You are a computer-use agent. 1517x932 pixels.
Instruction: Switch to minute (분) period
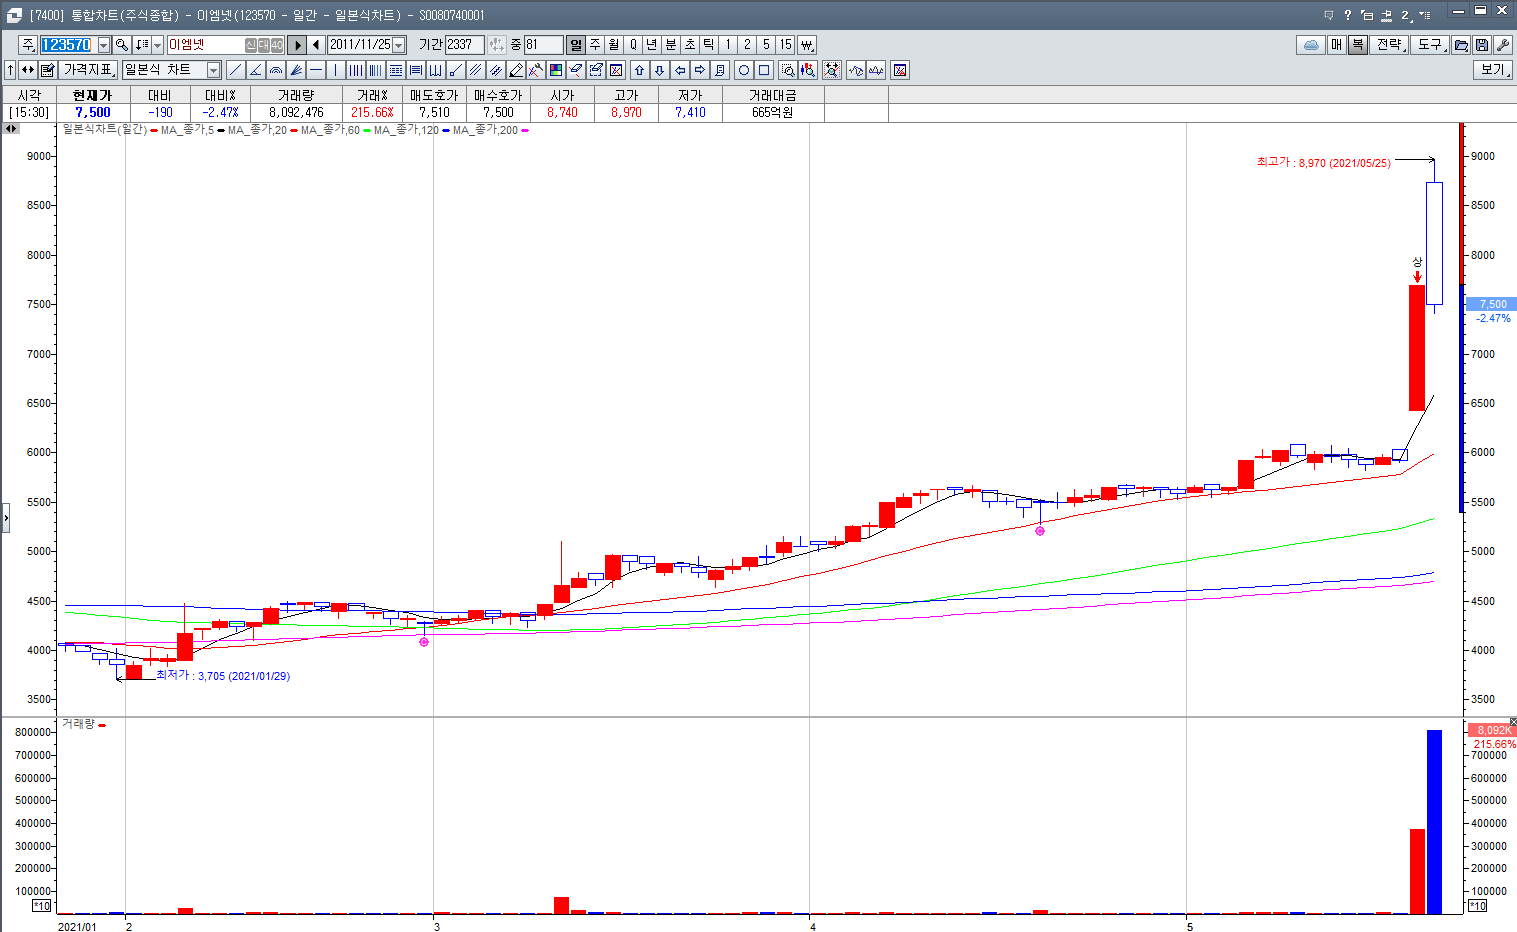(671, 45)
